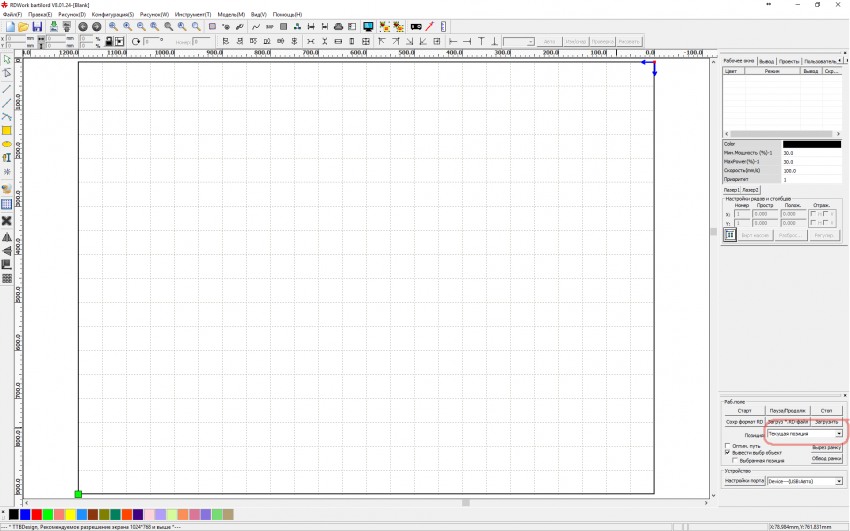The height and width of the screenshot is (531, 850).
Task: Pick the Polyline drawing tool
Action: click(x=7, y=103)
